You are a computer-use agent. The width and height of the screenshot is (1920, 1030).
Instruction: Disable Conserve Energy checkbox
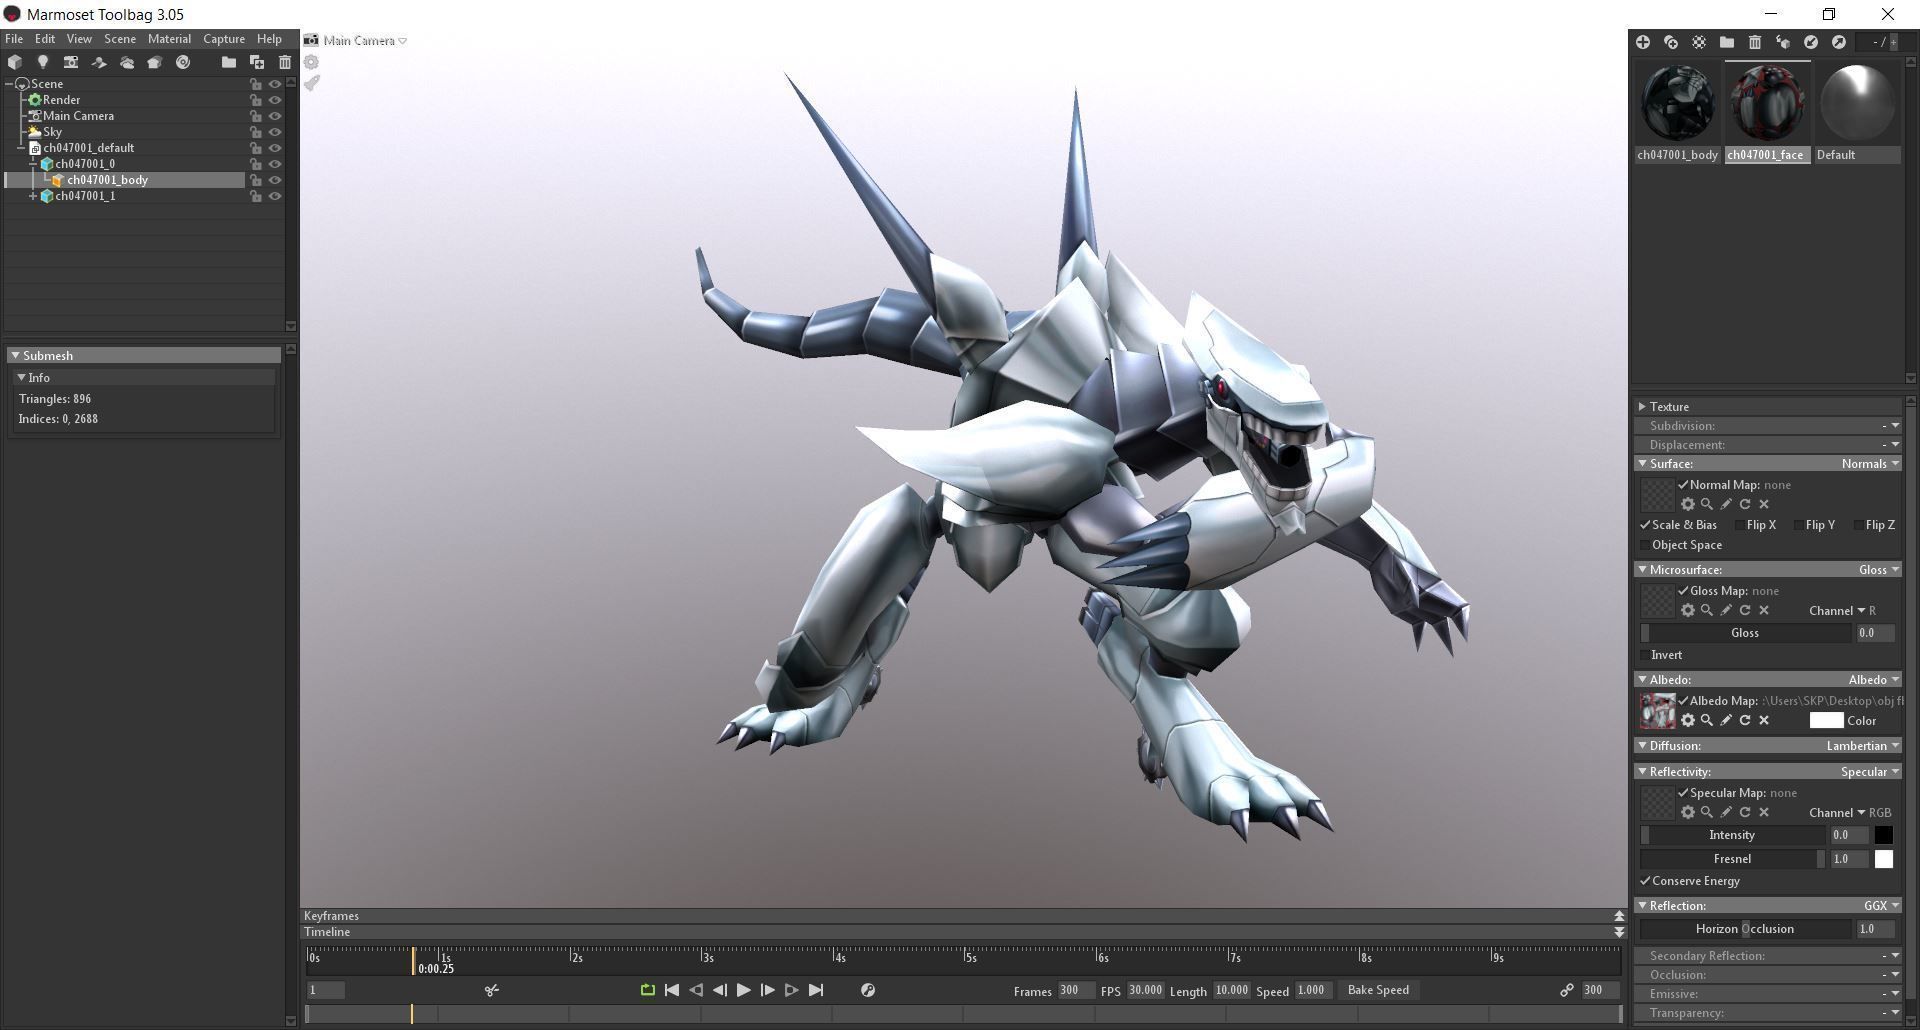point(1645,881)
